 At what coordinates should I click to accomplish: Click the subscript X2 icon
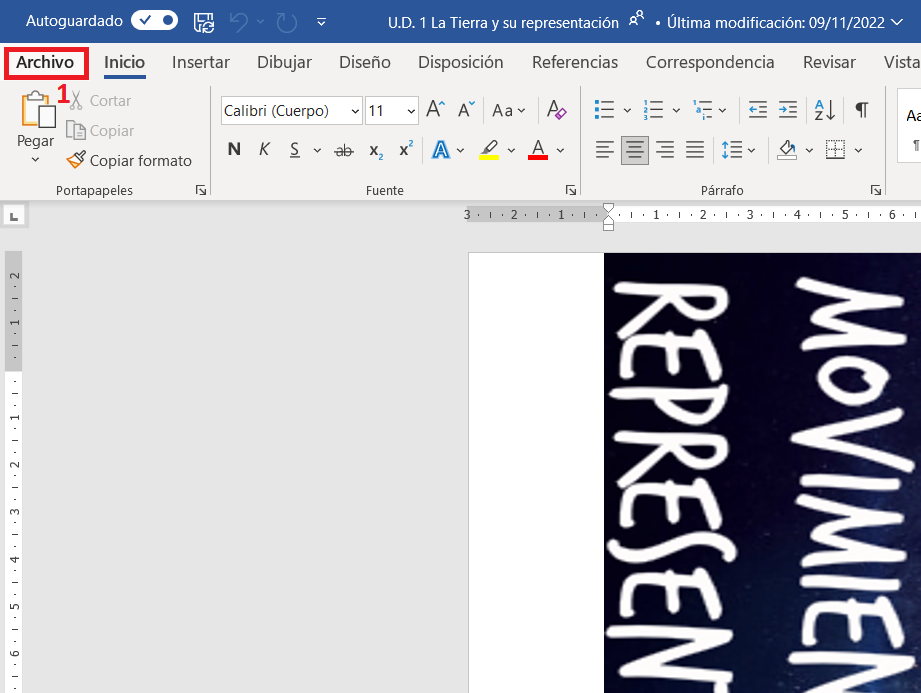point(375,151)
